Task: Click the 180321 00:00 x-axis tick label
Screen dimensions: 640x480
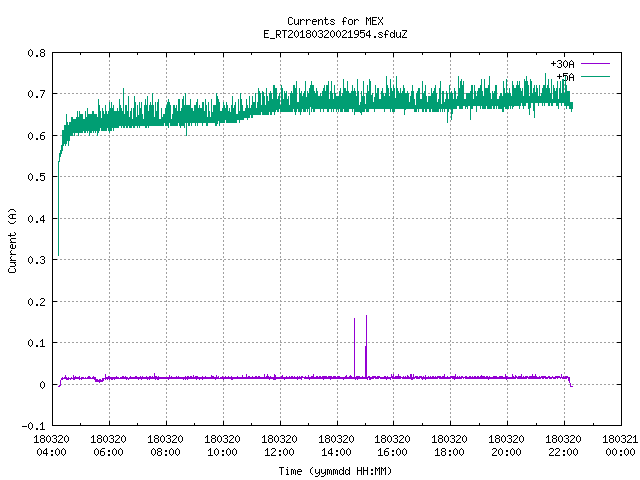Action: click(x=620, y=446)
